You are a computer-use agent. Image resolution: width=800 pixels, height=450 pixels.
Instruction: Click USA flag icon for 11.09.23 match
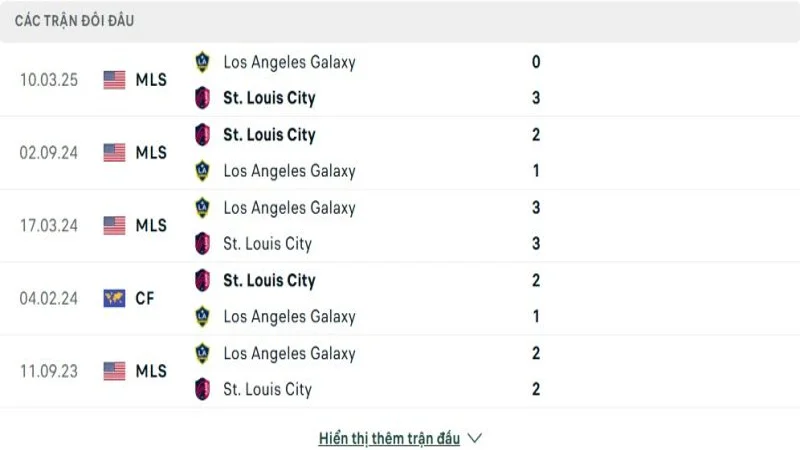114,371
